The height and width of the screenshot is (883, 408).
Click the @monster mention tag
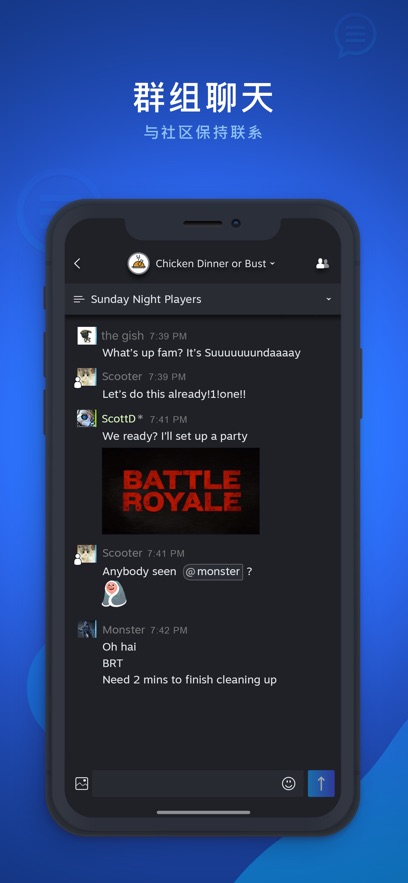213,572
